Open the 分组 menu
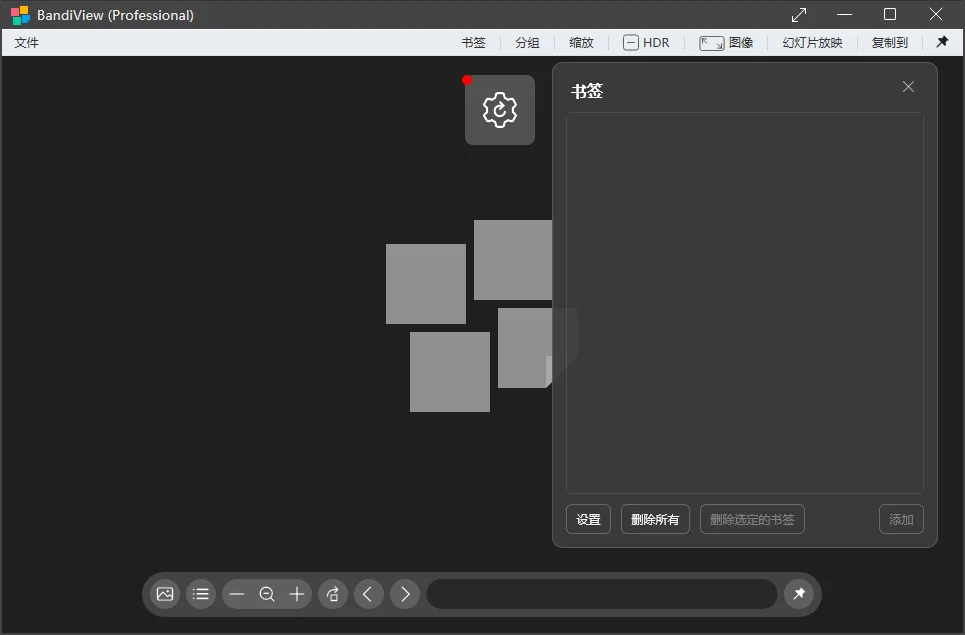The height and width of the screenshot is (635, 965). tap(527, 42)
